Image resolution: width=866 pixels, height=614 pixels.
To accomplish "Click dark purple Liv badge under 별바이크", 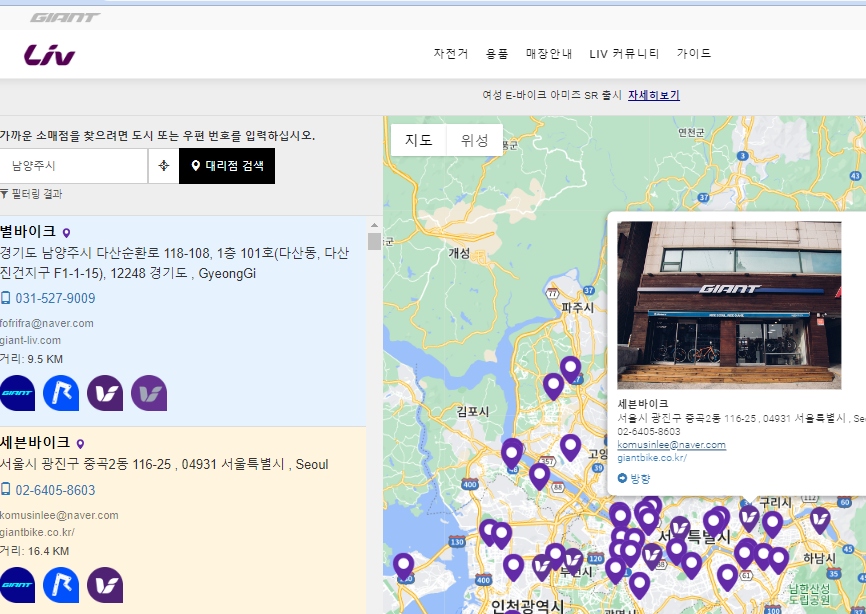I will pyautogui.click(x=105, y=393).
